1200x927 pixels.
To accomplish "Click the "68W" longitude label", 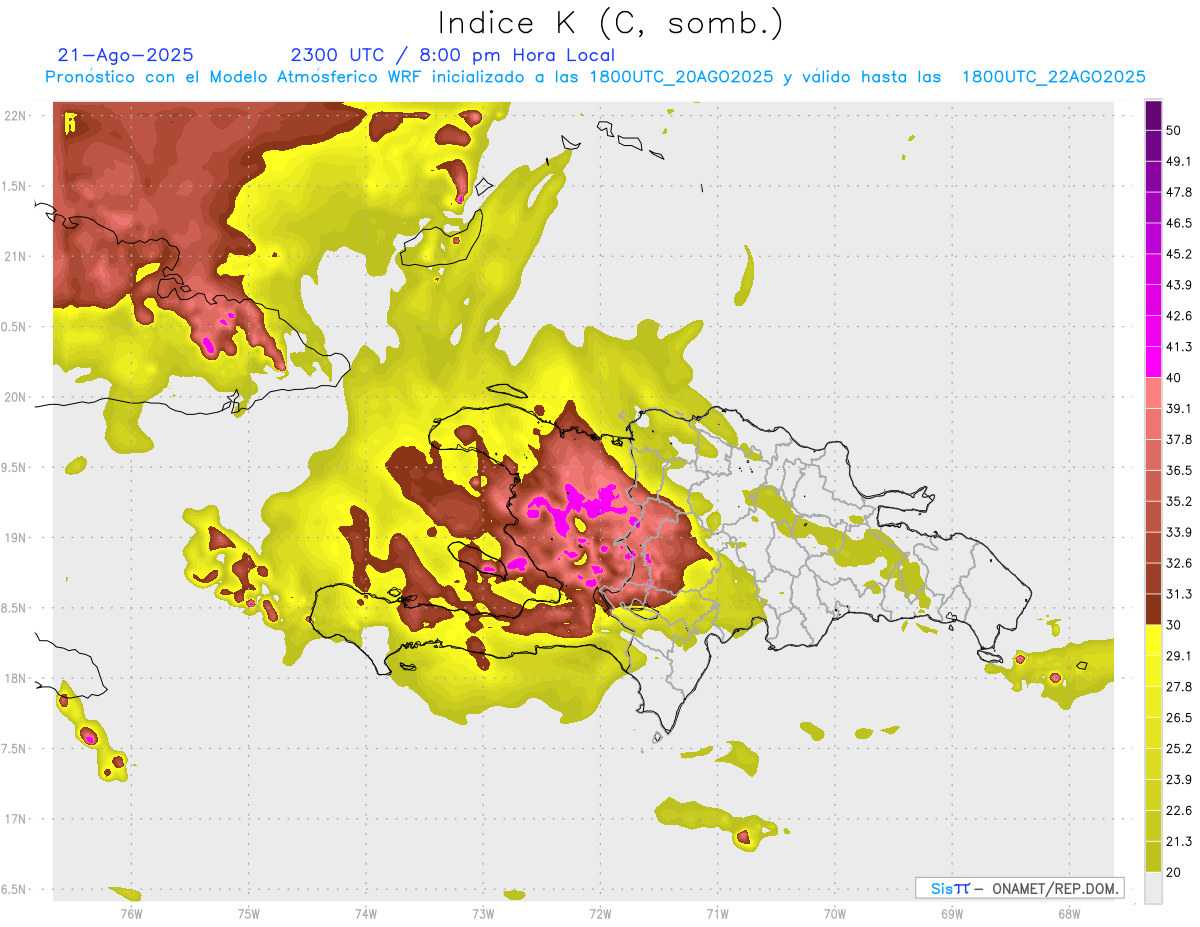I will coord(1069,913).
